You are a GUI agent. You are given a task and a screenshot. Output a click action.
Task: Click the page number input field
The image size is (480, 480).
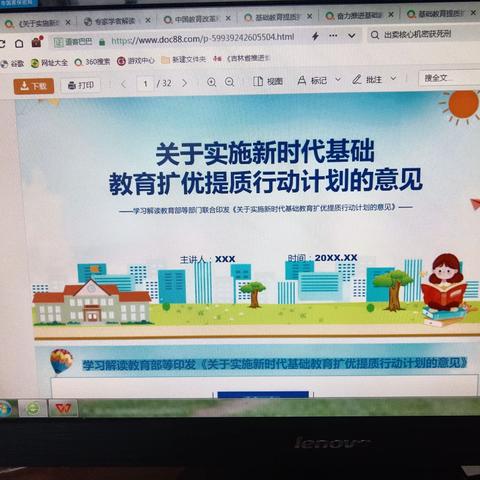[145, 84]
